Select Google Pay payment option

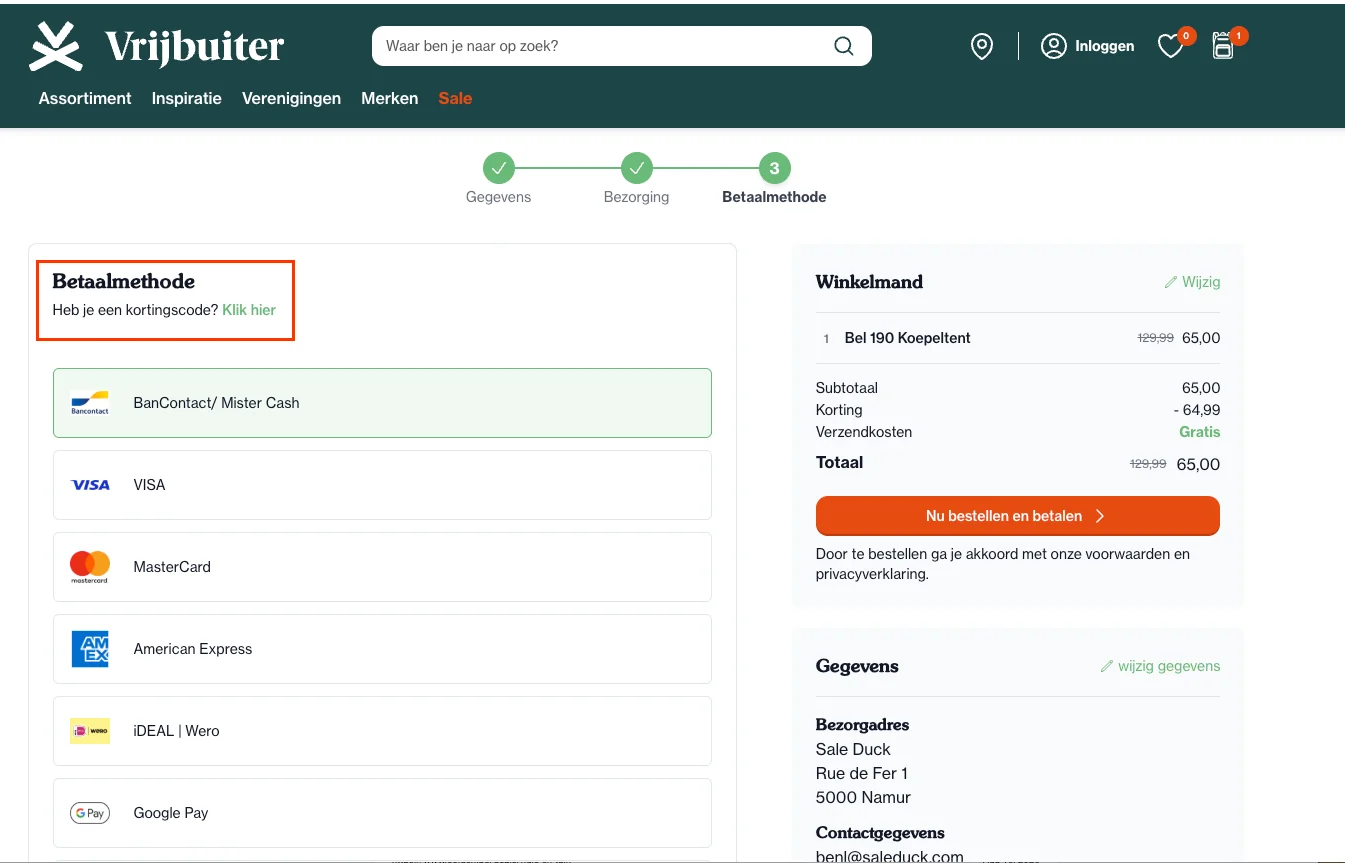(x=382, y=813)
